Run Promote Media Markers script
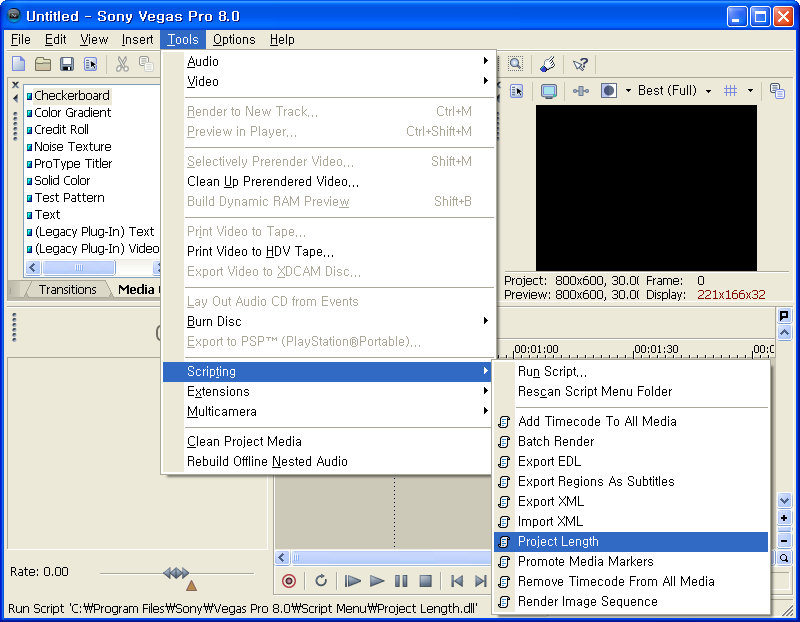This screenshot has width=800, height=622. pos(631,561)
